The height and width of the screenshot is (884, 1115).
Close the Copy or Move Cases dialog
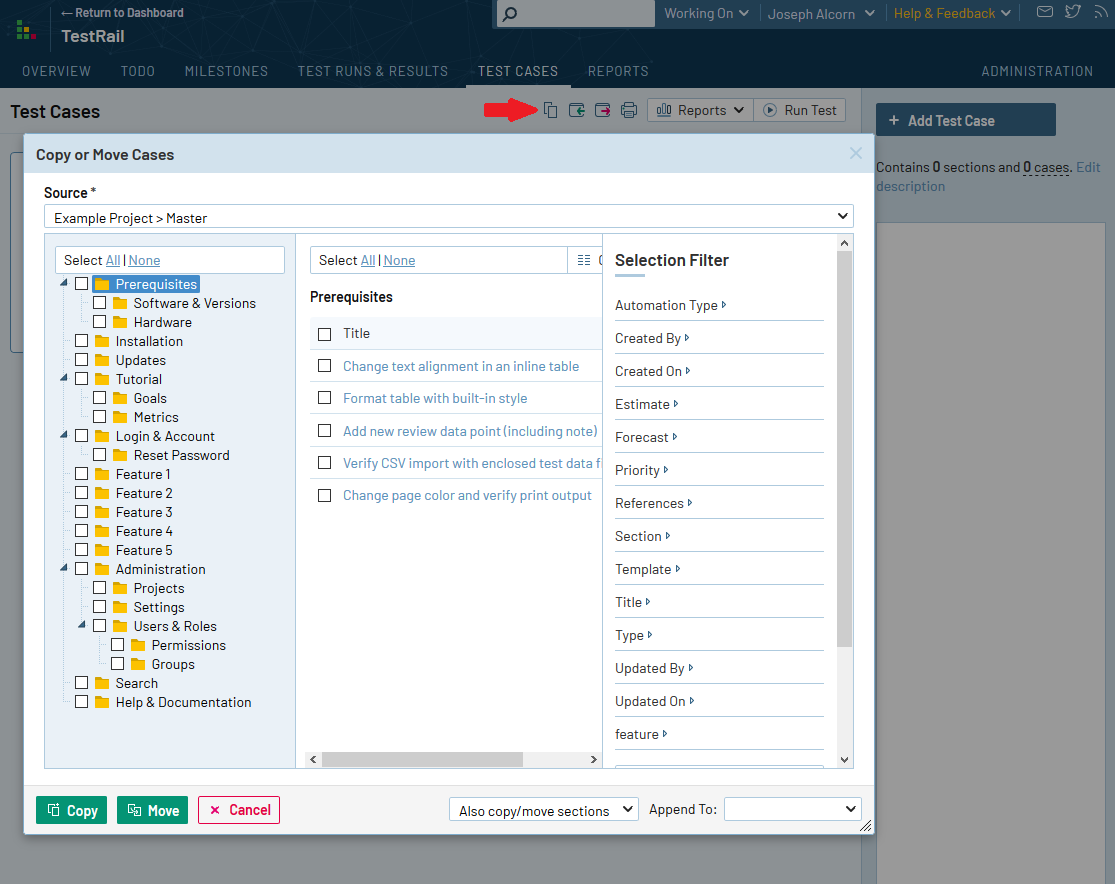[855, 154]
